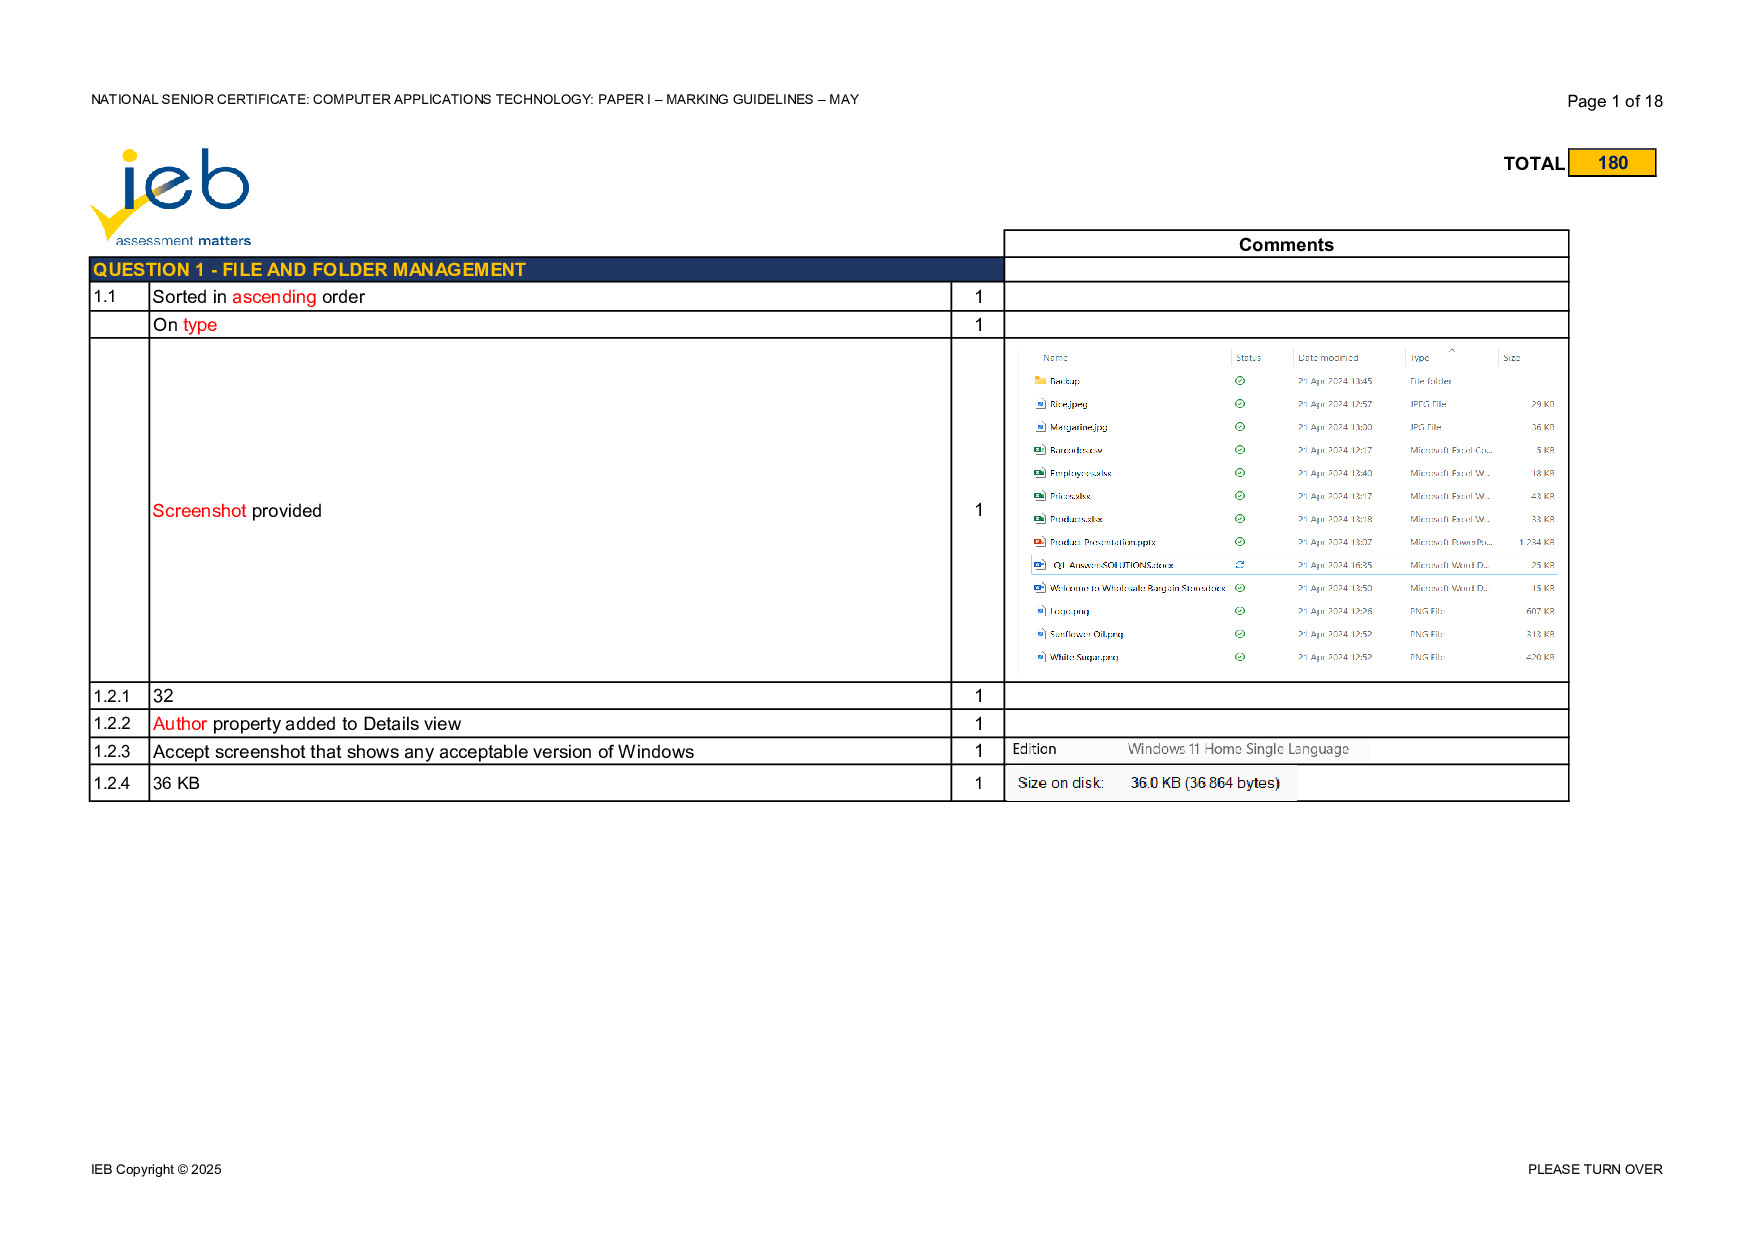Screen dimensions: 1753x1240
Task: Click the National Senior Certificate header line
Action: point(475,99)
